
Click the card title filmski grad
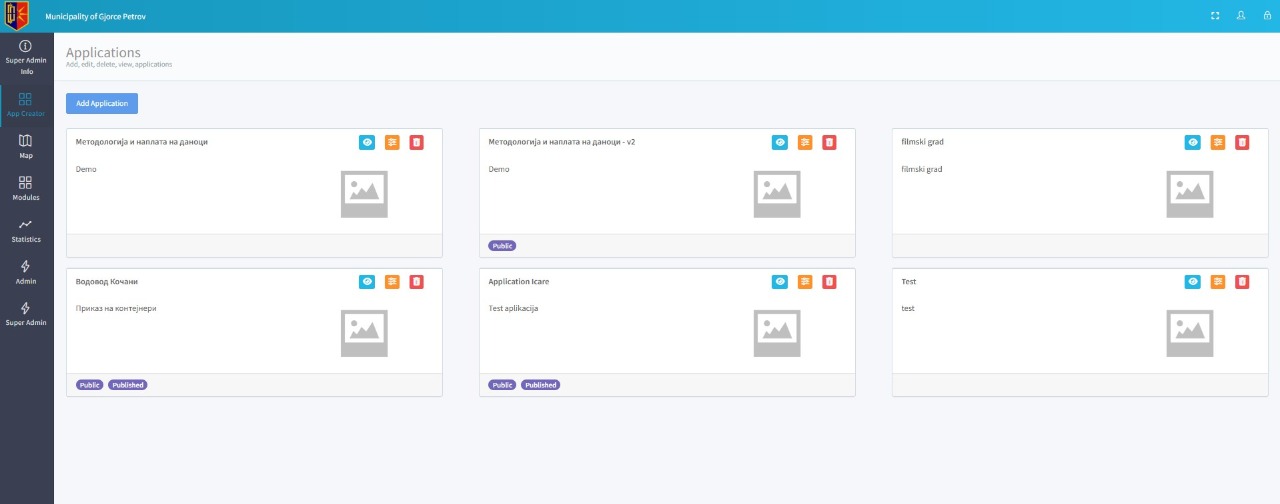[922, 142]
